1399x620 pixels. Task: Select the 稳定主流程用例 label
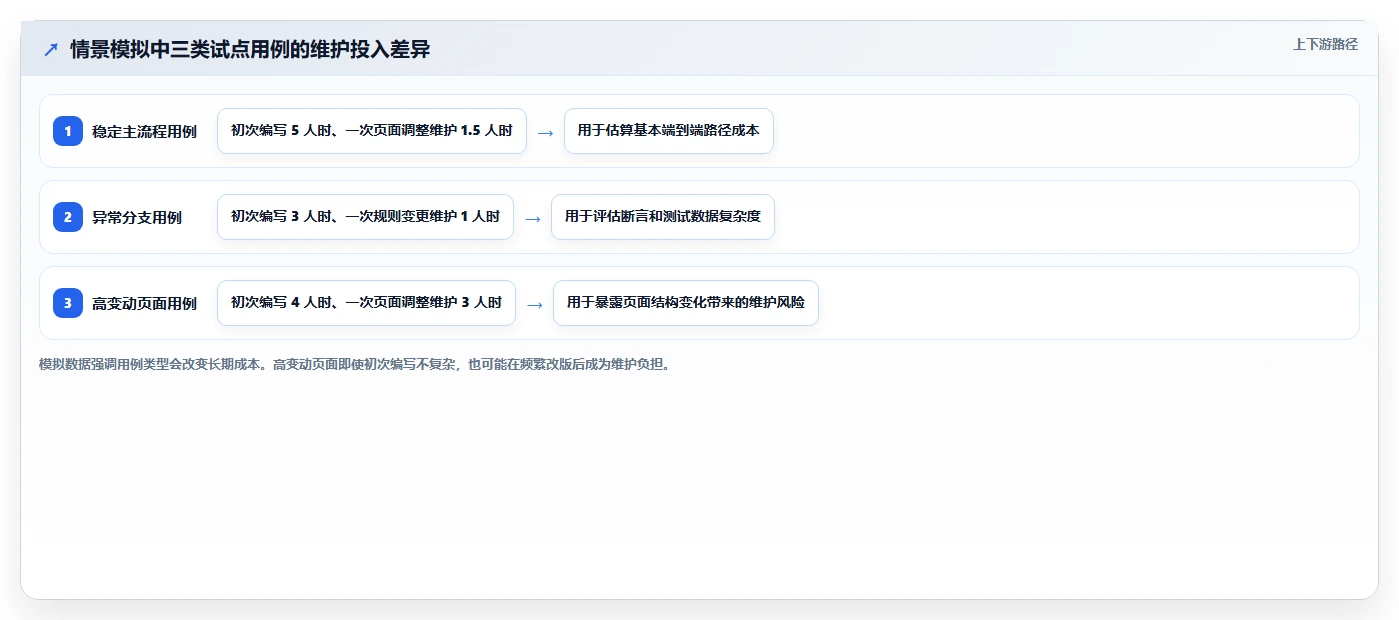click(144, 131)
